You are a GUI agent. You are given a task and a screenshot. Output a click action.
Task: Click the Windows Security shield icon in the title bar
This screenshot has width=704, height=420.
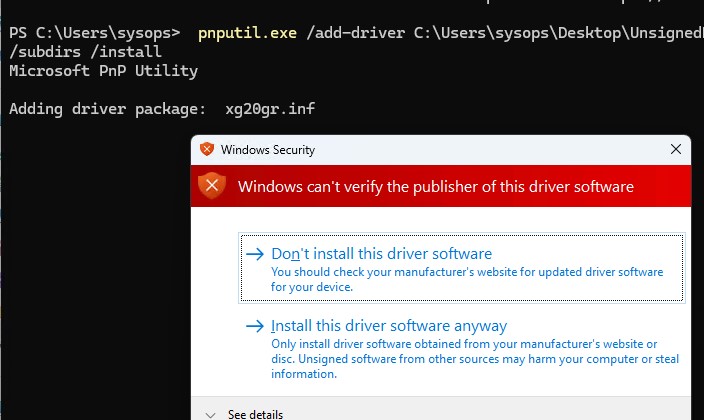(x=207, y=149)
